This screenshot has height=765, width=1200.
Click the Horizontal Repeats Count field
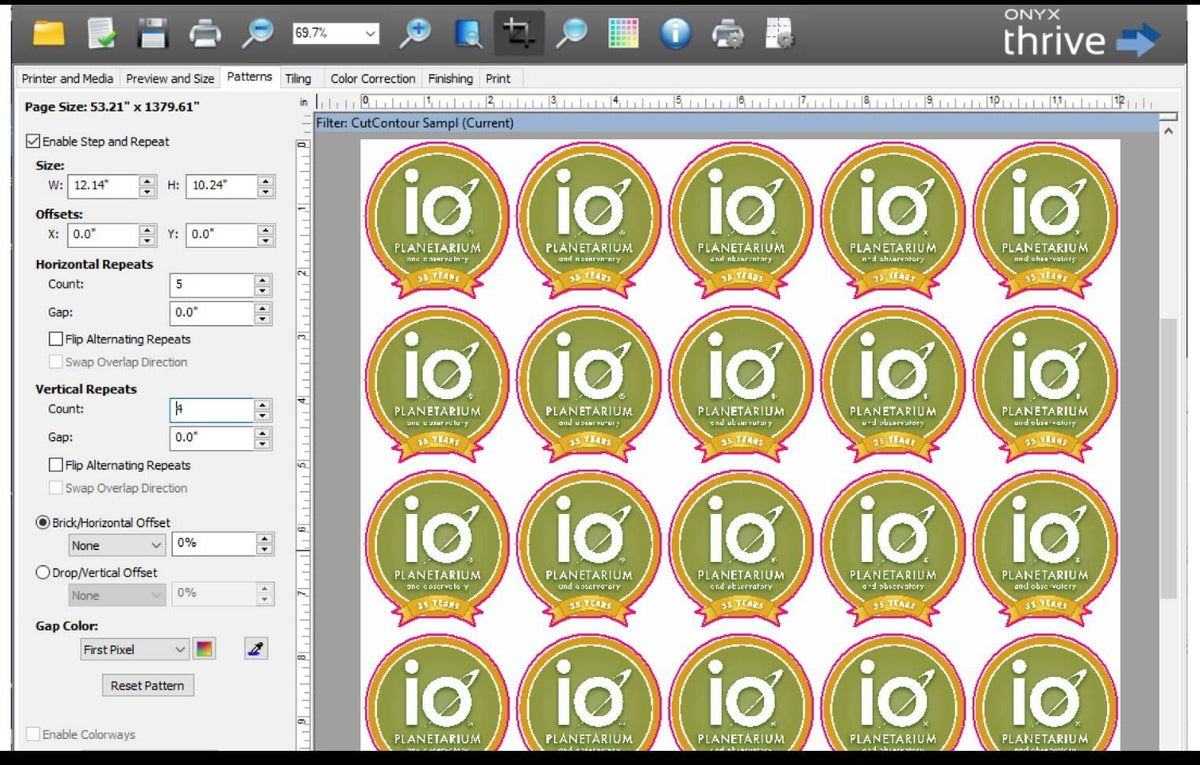(x=211, y=285)
